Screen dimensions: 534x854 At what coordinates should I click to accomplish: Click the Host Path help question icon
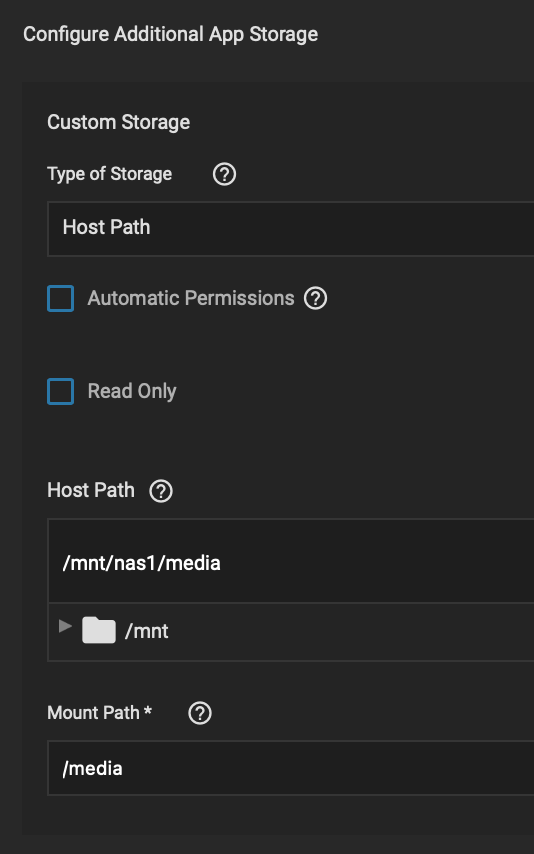point(161,491)
